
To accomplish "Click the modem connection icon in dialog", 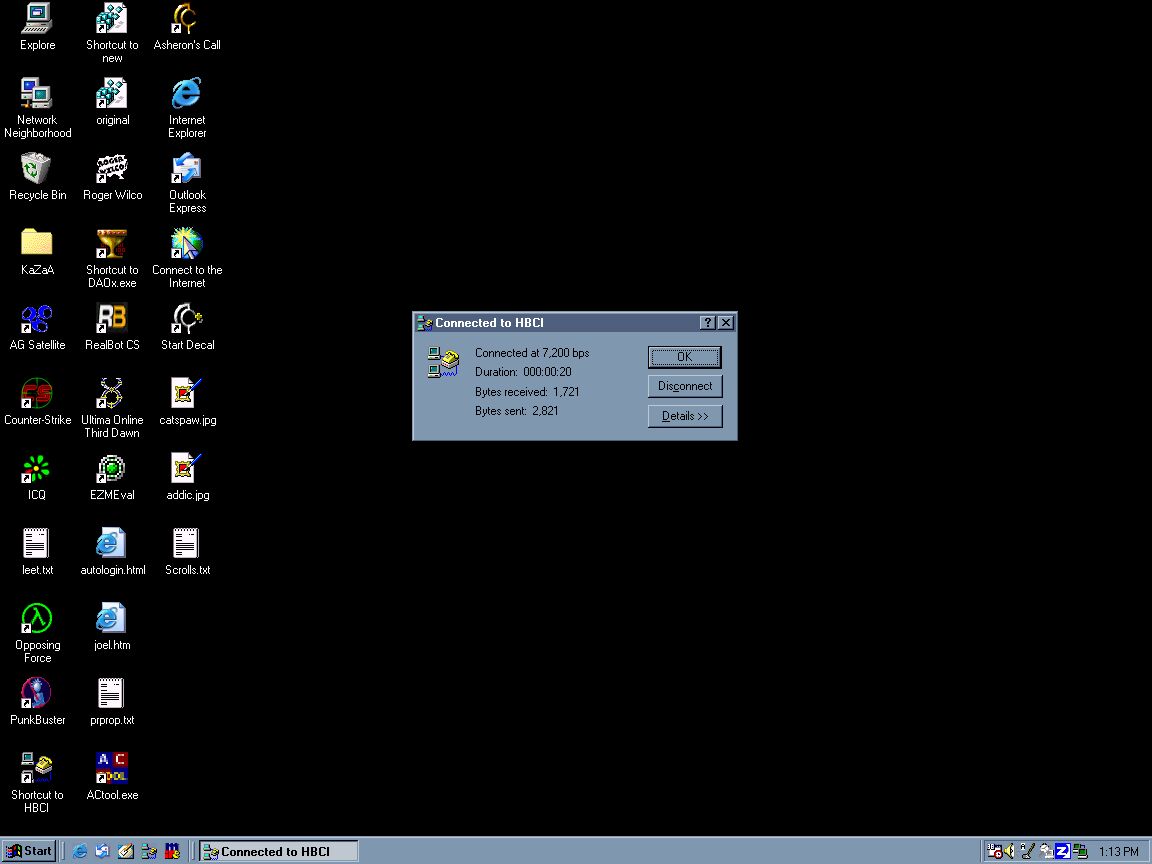I will coord(443,362).
